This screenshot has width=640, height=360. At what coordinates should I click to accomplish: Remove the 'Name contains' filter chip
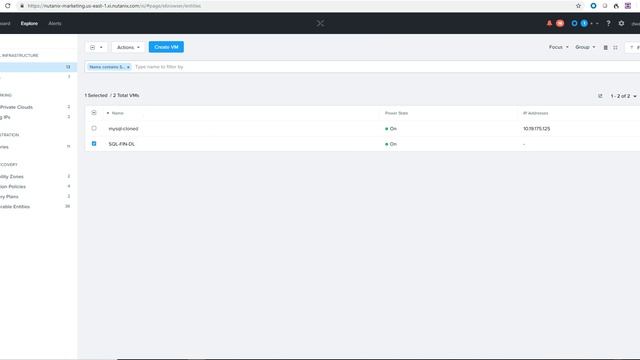(x=128, y=67)
